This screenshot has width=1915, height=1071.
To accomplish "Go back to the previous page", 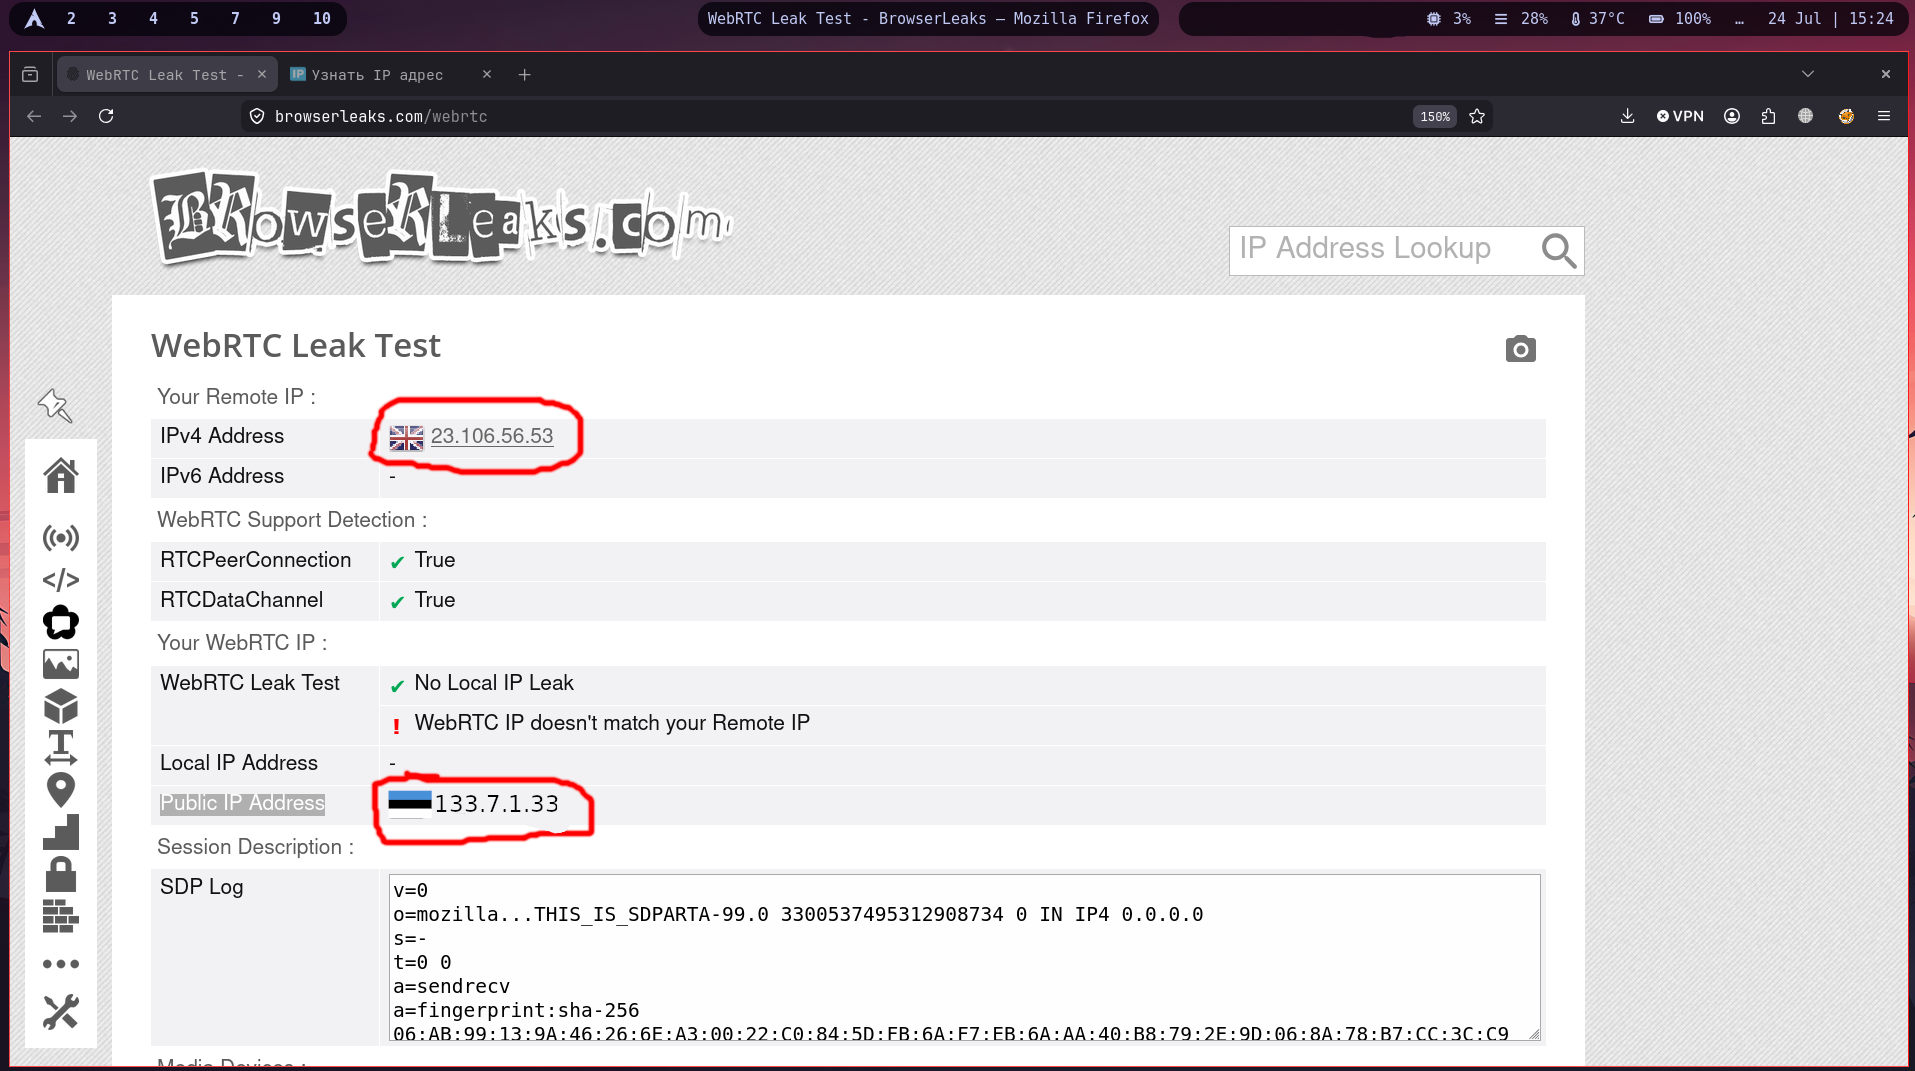I will point(34,117).
